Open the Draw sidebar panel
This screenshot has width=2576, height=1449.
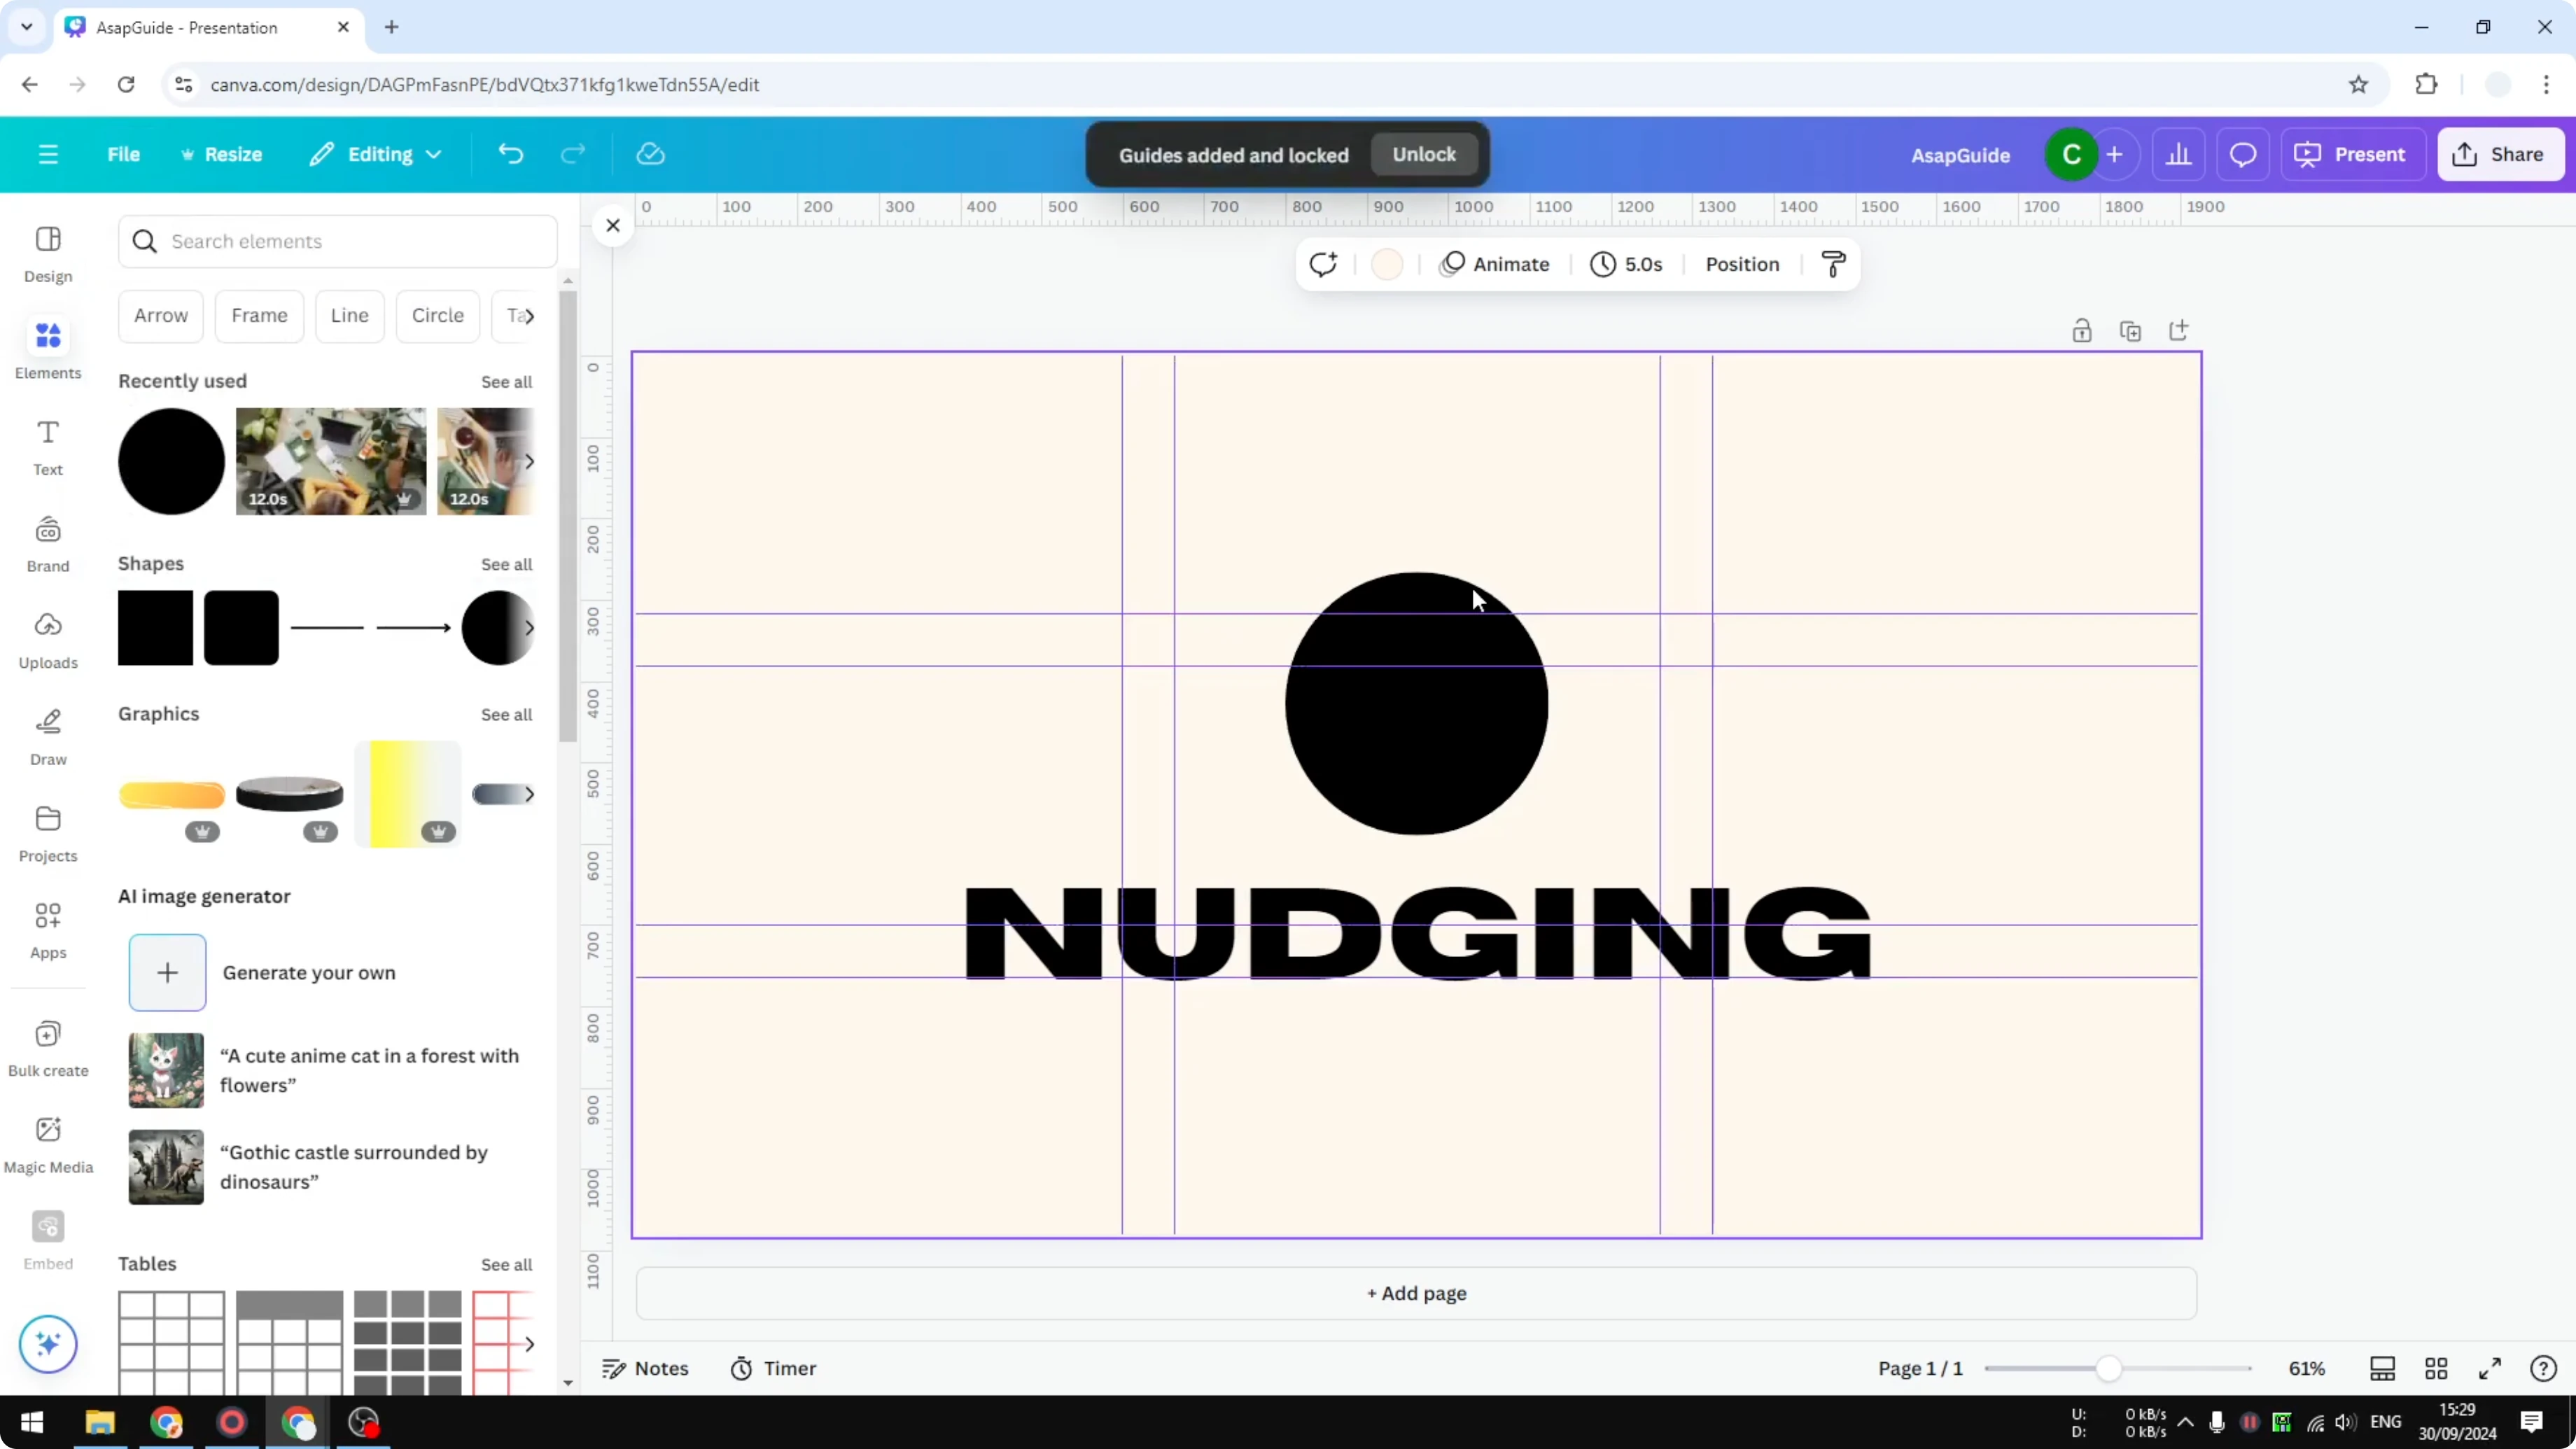click(x=48, y=737)
